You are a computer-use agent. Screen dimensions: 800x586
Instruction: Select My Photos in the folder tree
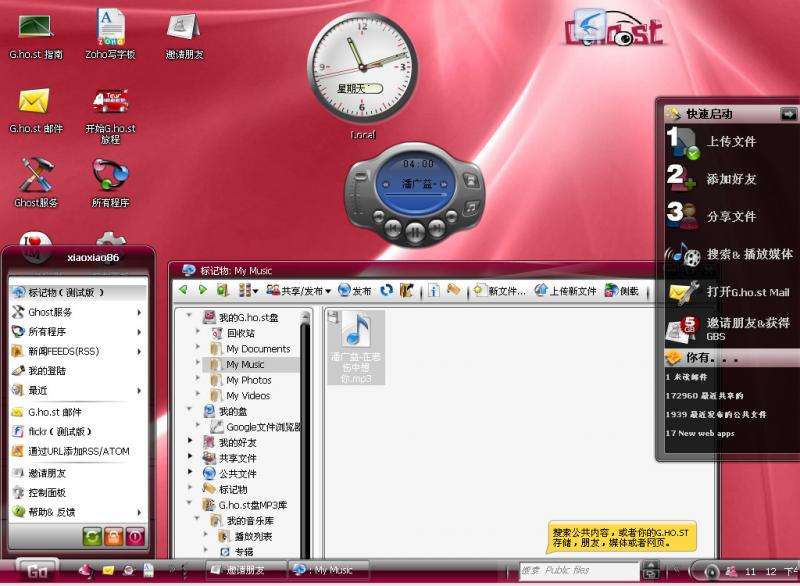[241, 380]
